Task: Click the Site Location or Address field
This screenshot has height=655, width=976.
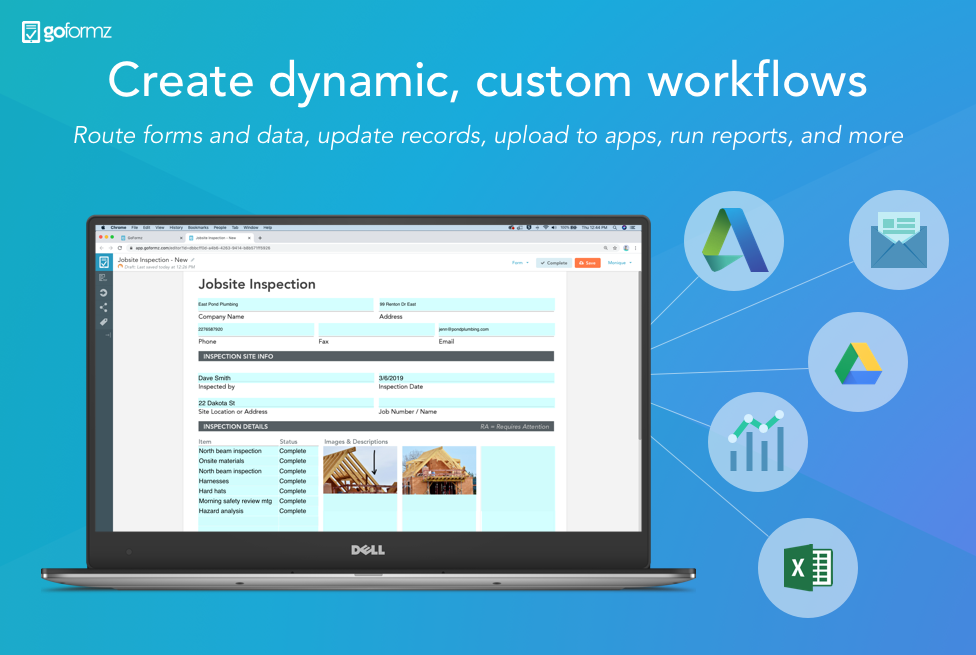Action: pos(285,403)
